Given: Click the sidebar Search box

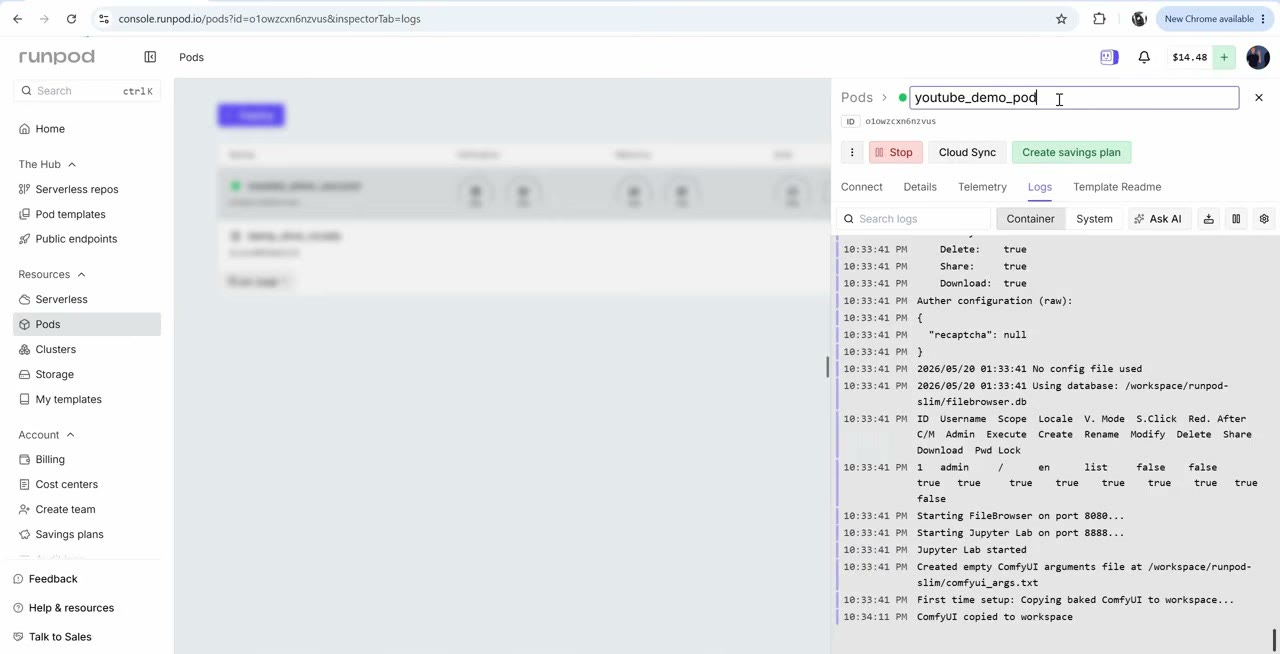Looking at the screenshot, I should pos(87,91).
